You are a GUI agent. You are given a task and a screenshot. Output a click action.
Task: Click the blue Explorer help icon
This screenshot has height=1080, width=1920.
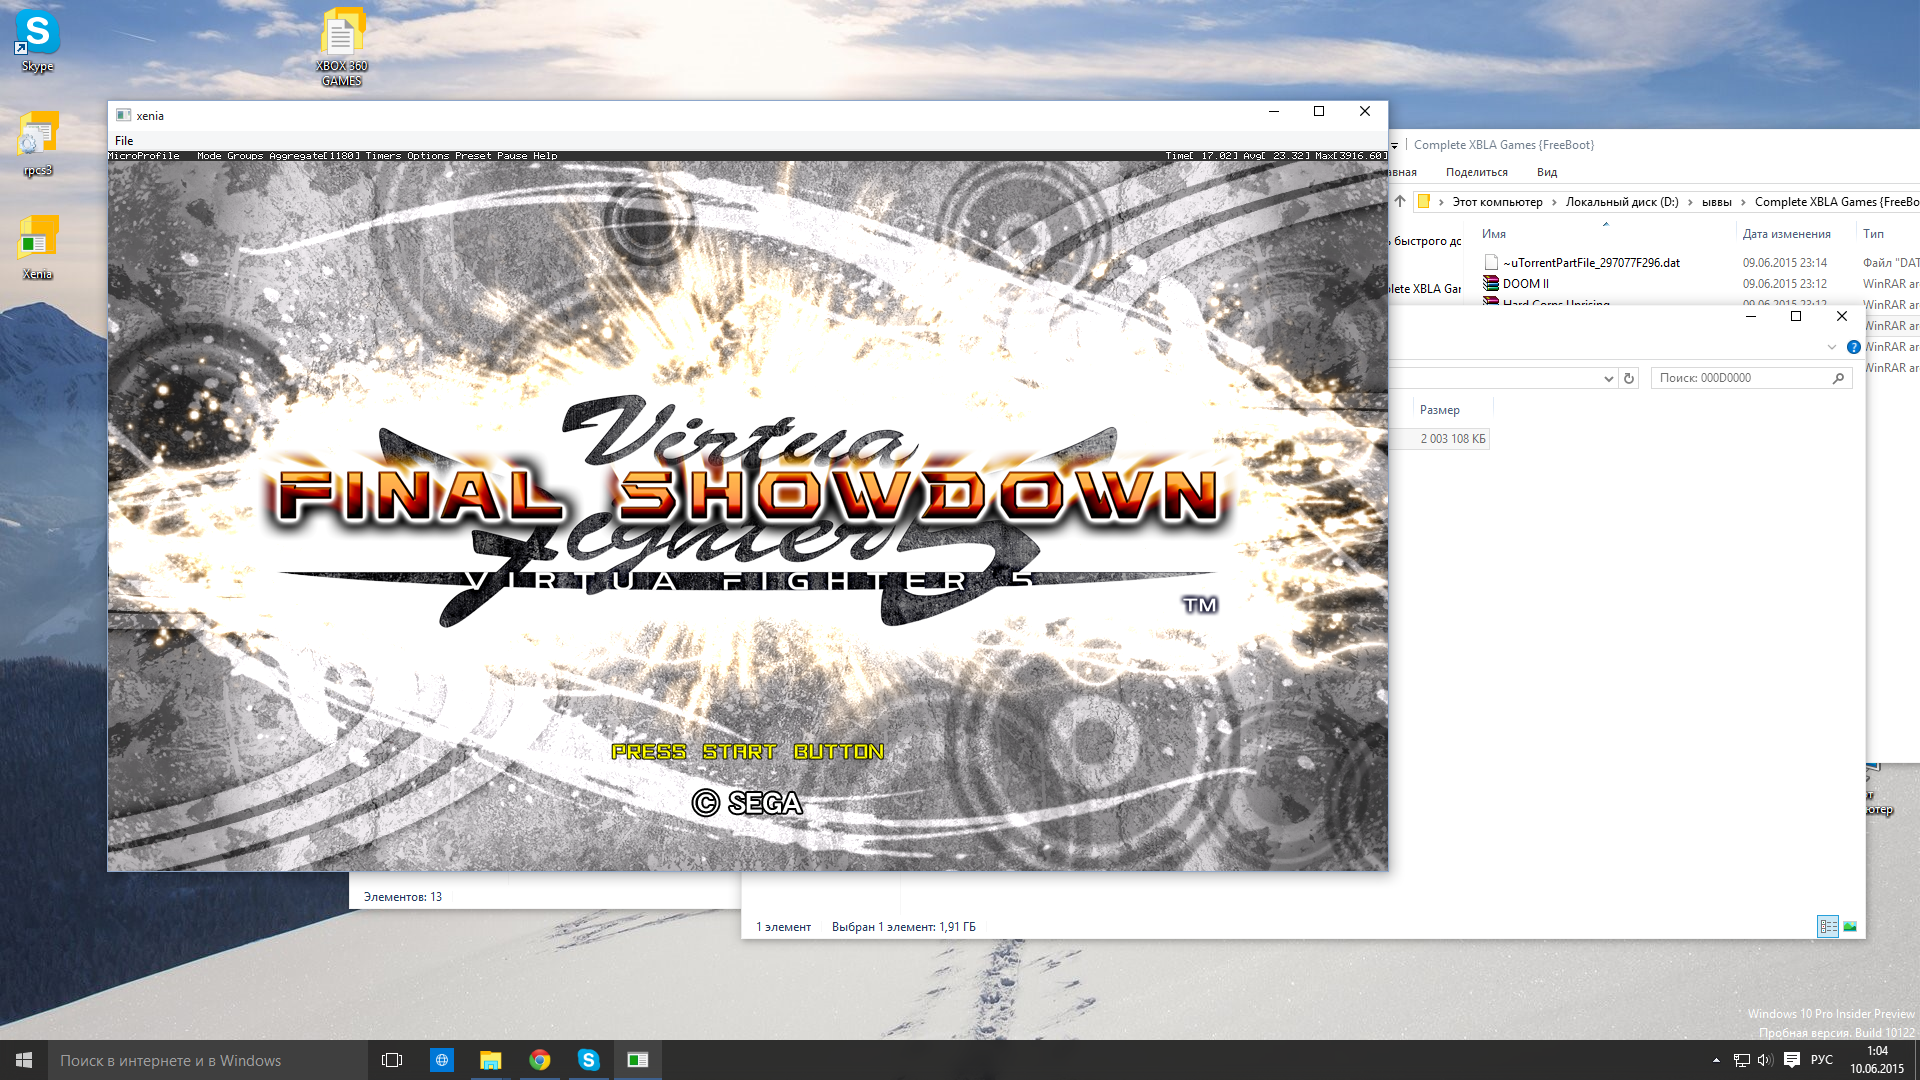point(1853,347)
